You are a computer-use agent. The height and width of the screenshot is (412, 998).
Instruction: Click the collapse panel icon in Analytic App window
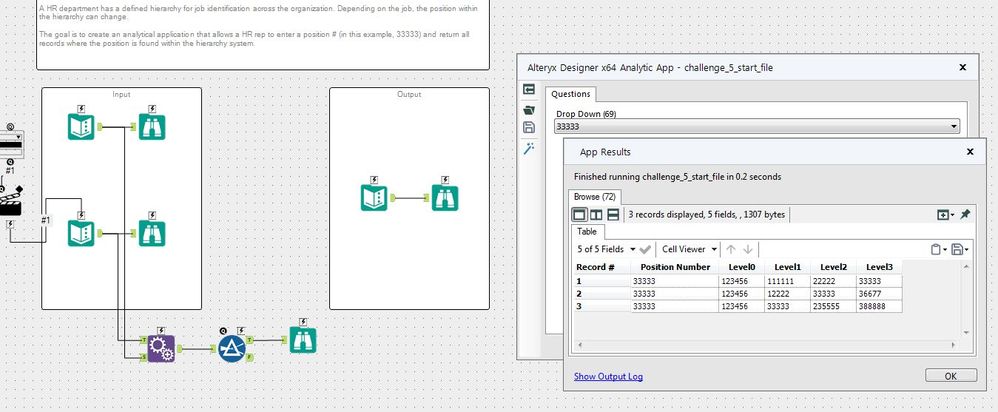coord(529,89)
